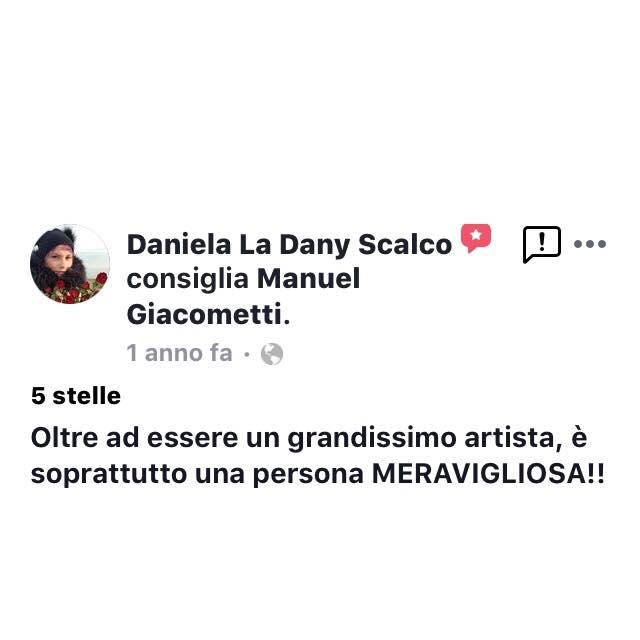Image resolution: width=640 pixels, height=640 pixels.
Task: Click the "1 anno fa" timestamp
Action: [x=180, y=353]
